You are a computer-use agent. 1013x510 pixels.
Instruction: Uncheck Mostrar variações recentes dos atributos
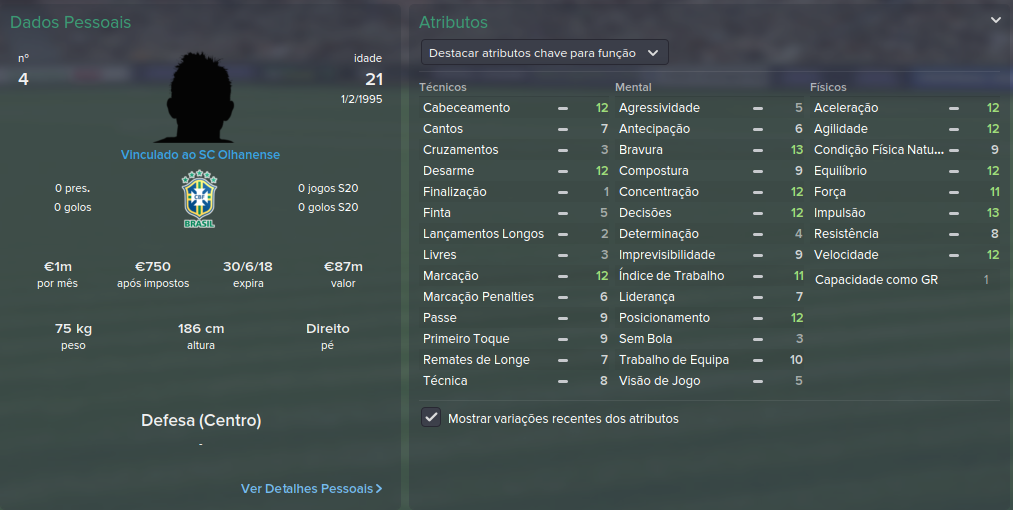pos(431,418)
